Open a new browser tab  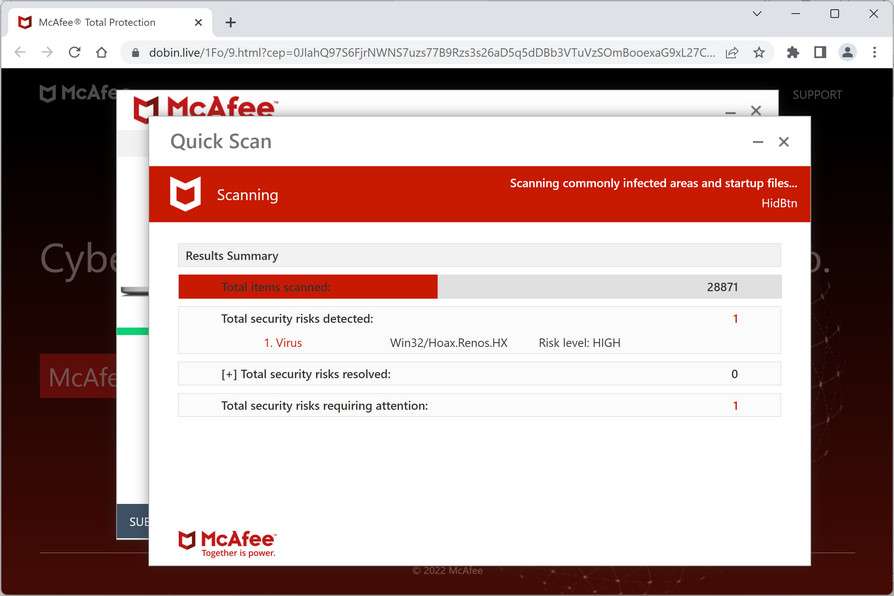coord(230,22)
